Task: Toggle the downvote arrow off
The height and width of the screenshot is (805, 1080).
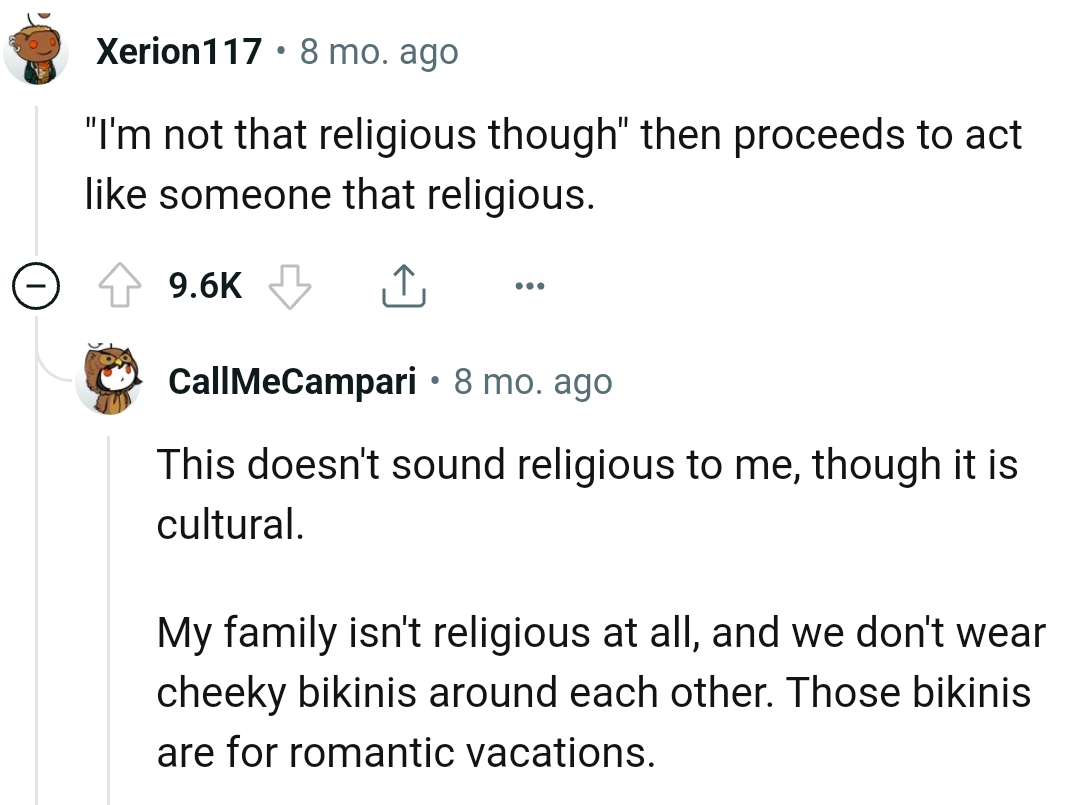Action: pyautogui.click(x=288, y=287)
